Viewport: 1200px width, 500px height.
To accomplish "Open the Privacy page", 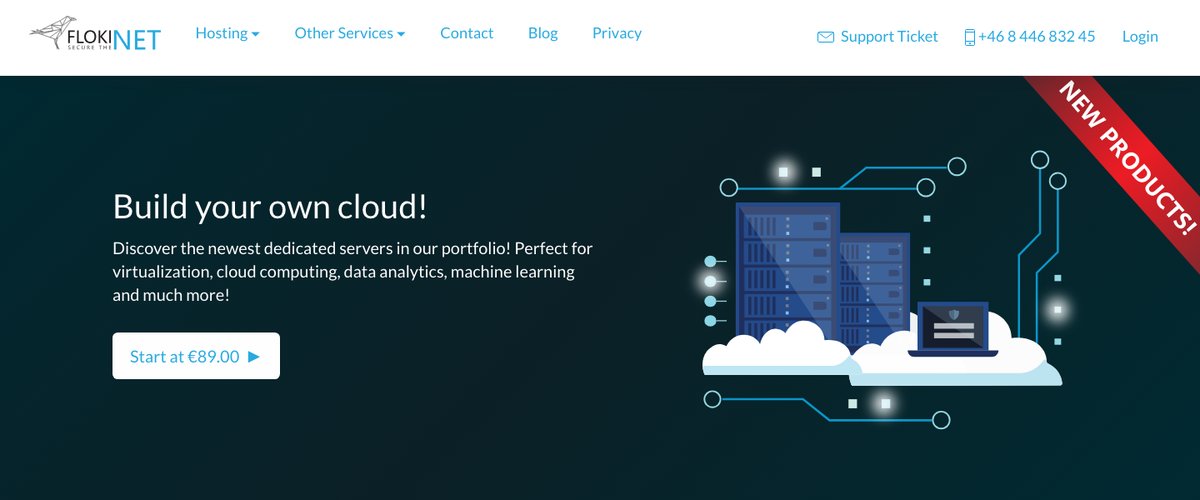I will pyautogui.click(x=617, y=33).
